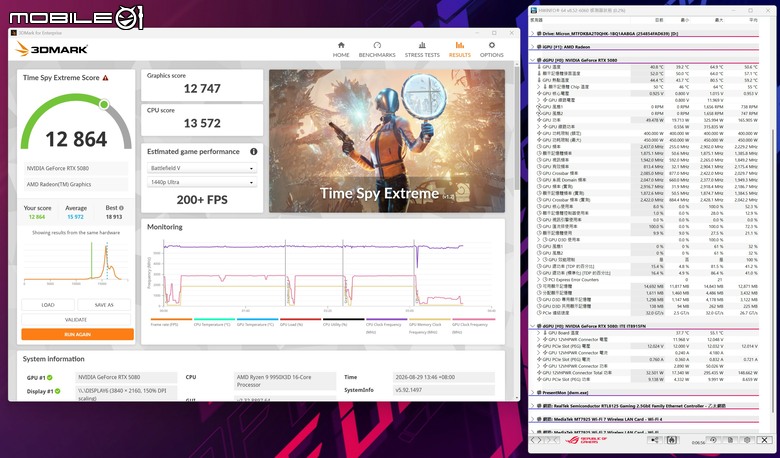The width and height of the screenshot is (780, 458).
Task: Collapse the dGPU NVIDIA GeForce RTX 5080 group
Action: [x=533, y=60]
